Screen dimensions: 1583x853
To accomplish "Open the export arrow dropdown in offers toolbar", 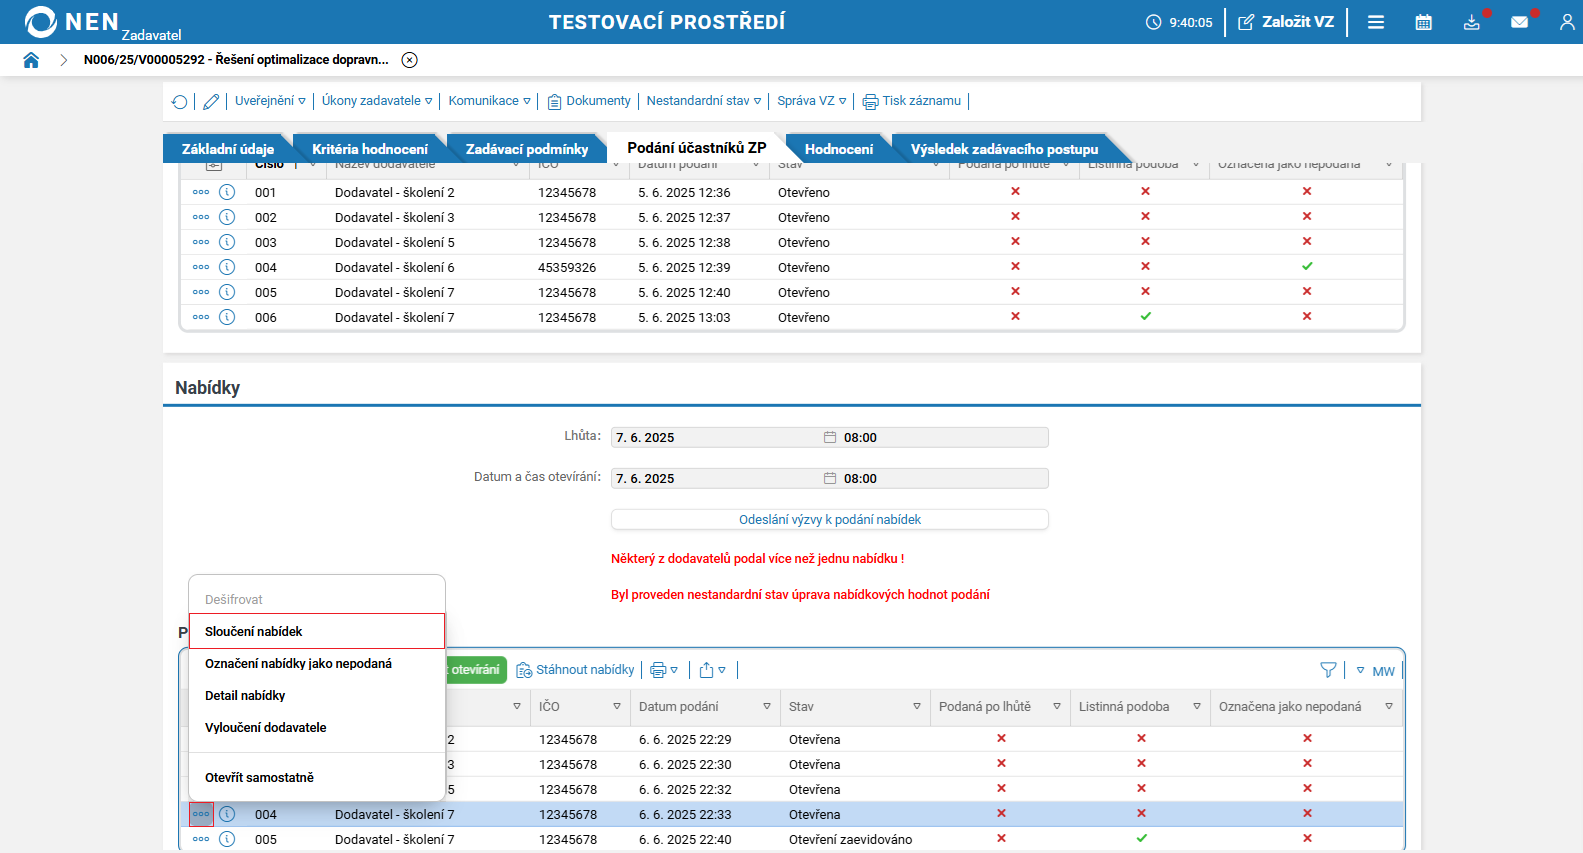I will (x=712, y=670).
